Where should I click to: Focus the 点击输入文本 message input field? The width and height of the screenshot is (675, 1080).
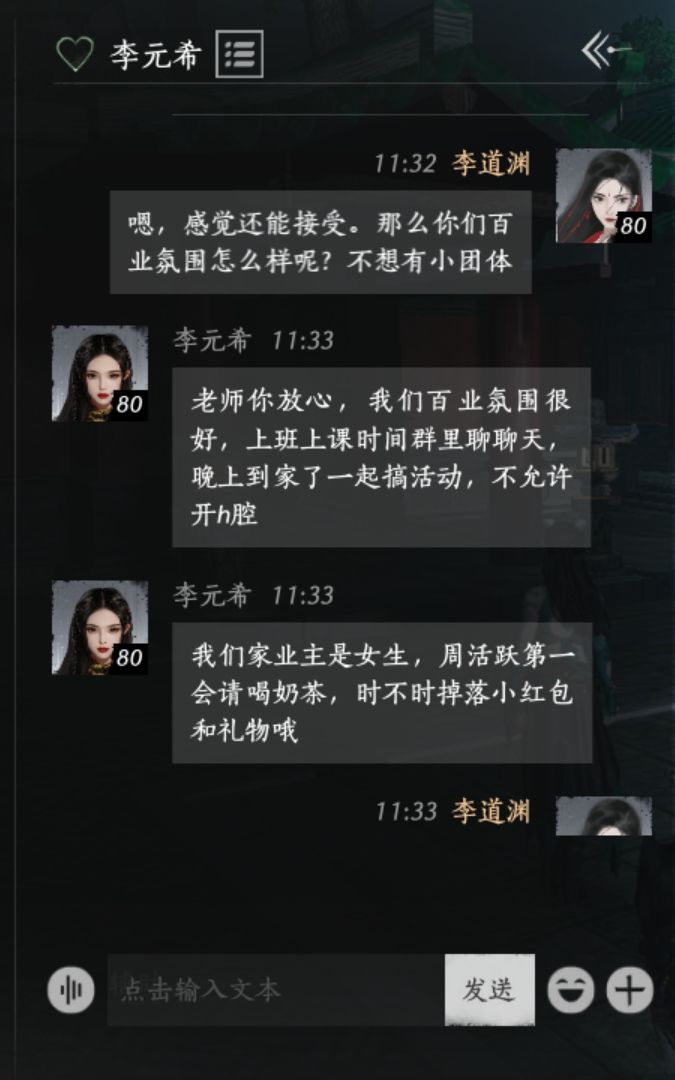point(276,990)
